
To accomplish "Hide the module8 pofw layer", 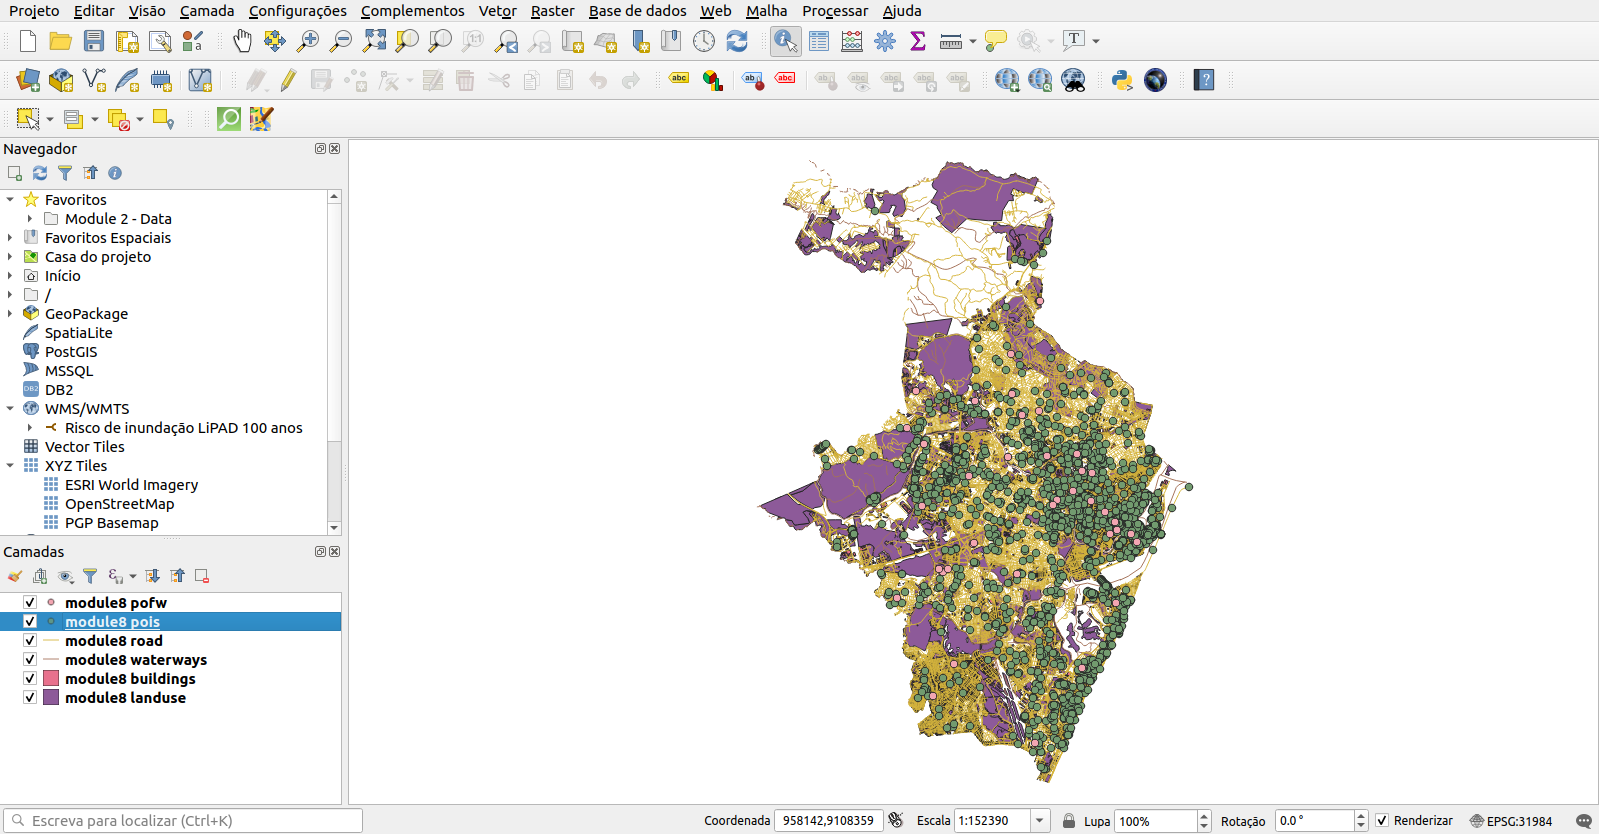I will [x=30, y=602].
